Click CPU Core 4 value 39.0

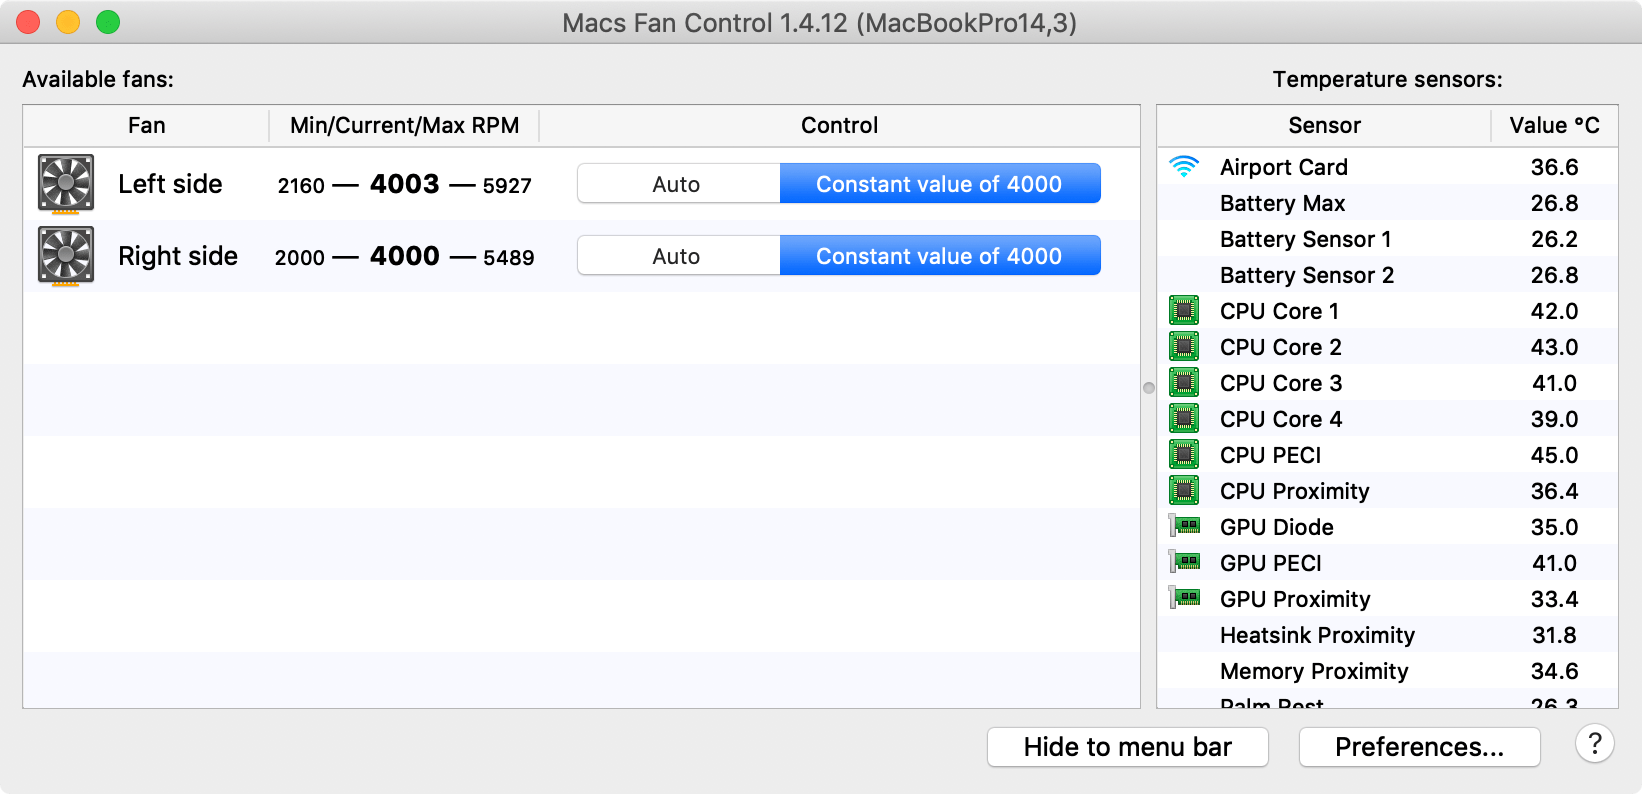tap(1554, 419)
